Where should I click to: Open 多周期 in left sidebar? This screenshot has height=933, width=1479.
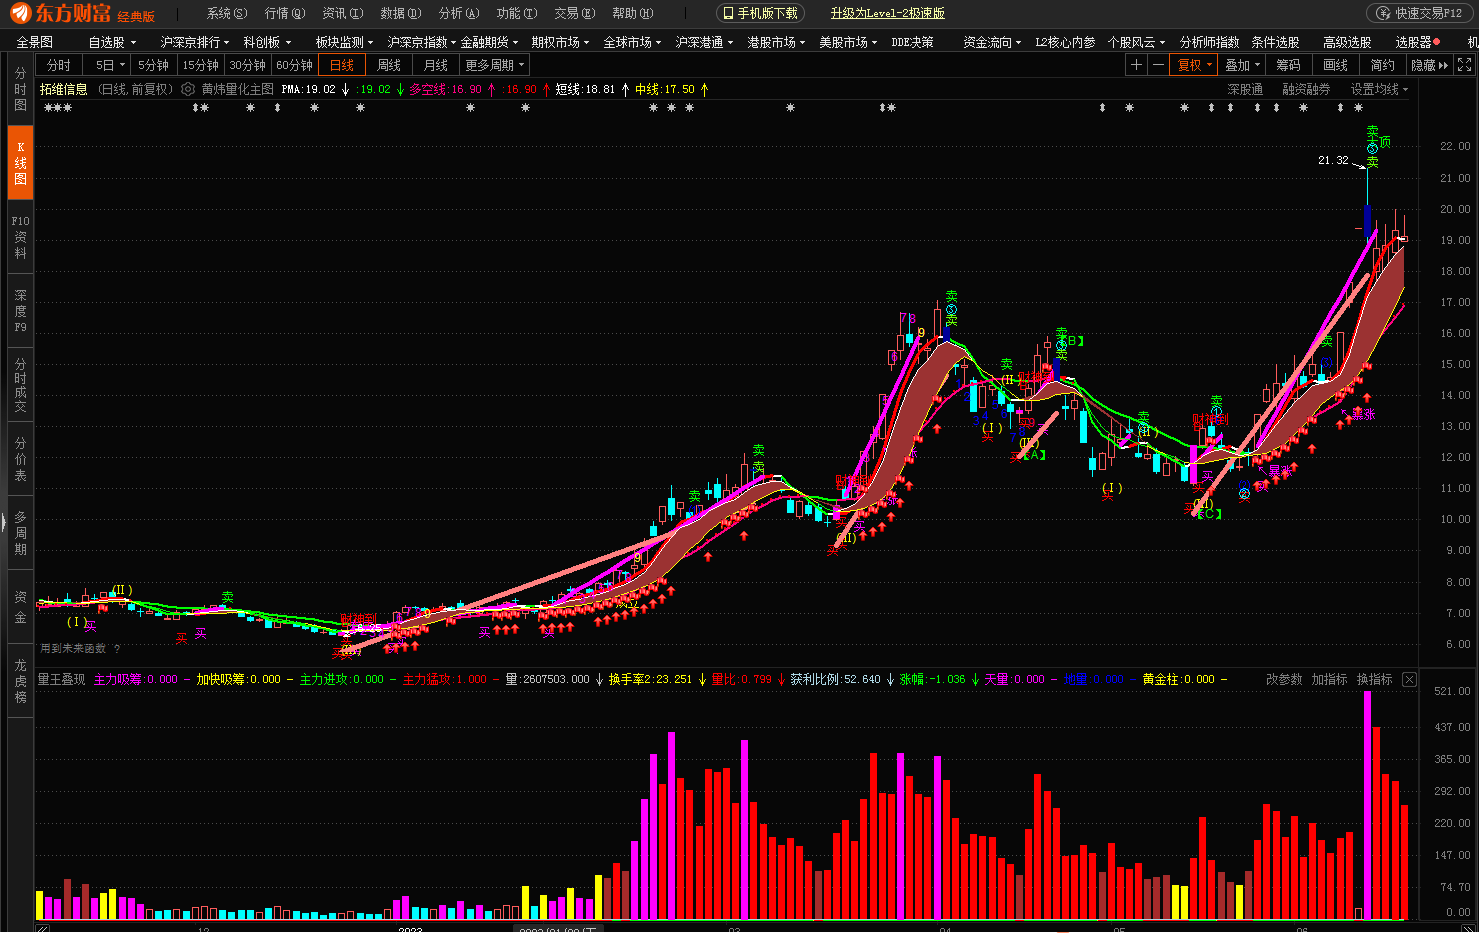[x=20, y=533]
